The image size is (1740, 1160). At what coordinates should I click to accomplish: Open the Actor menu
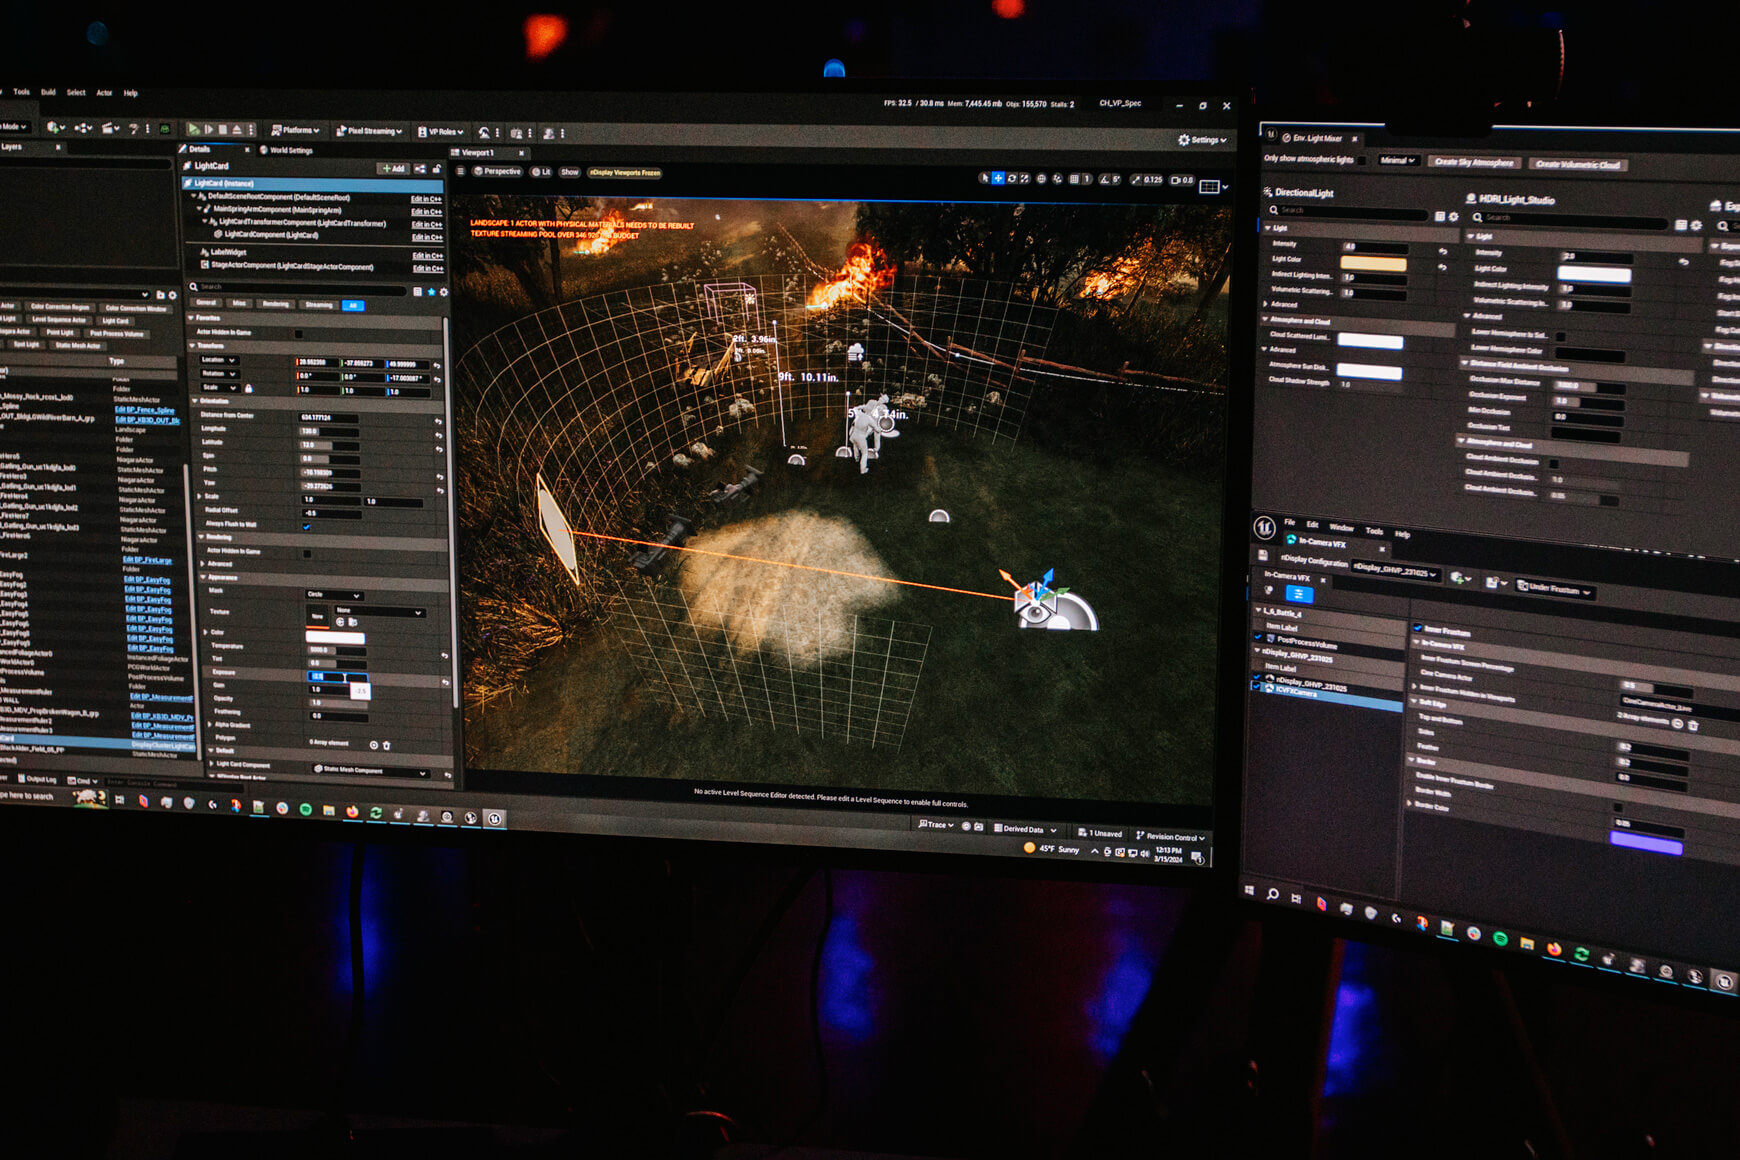click(x=104, y=93)
